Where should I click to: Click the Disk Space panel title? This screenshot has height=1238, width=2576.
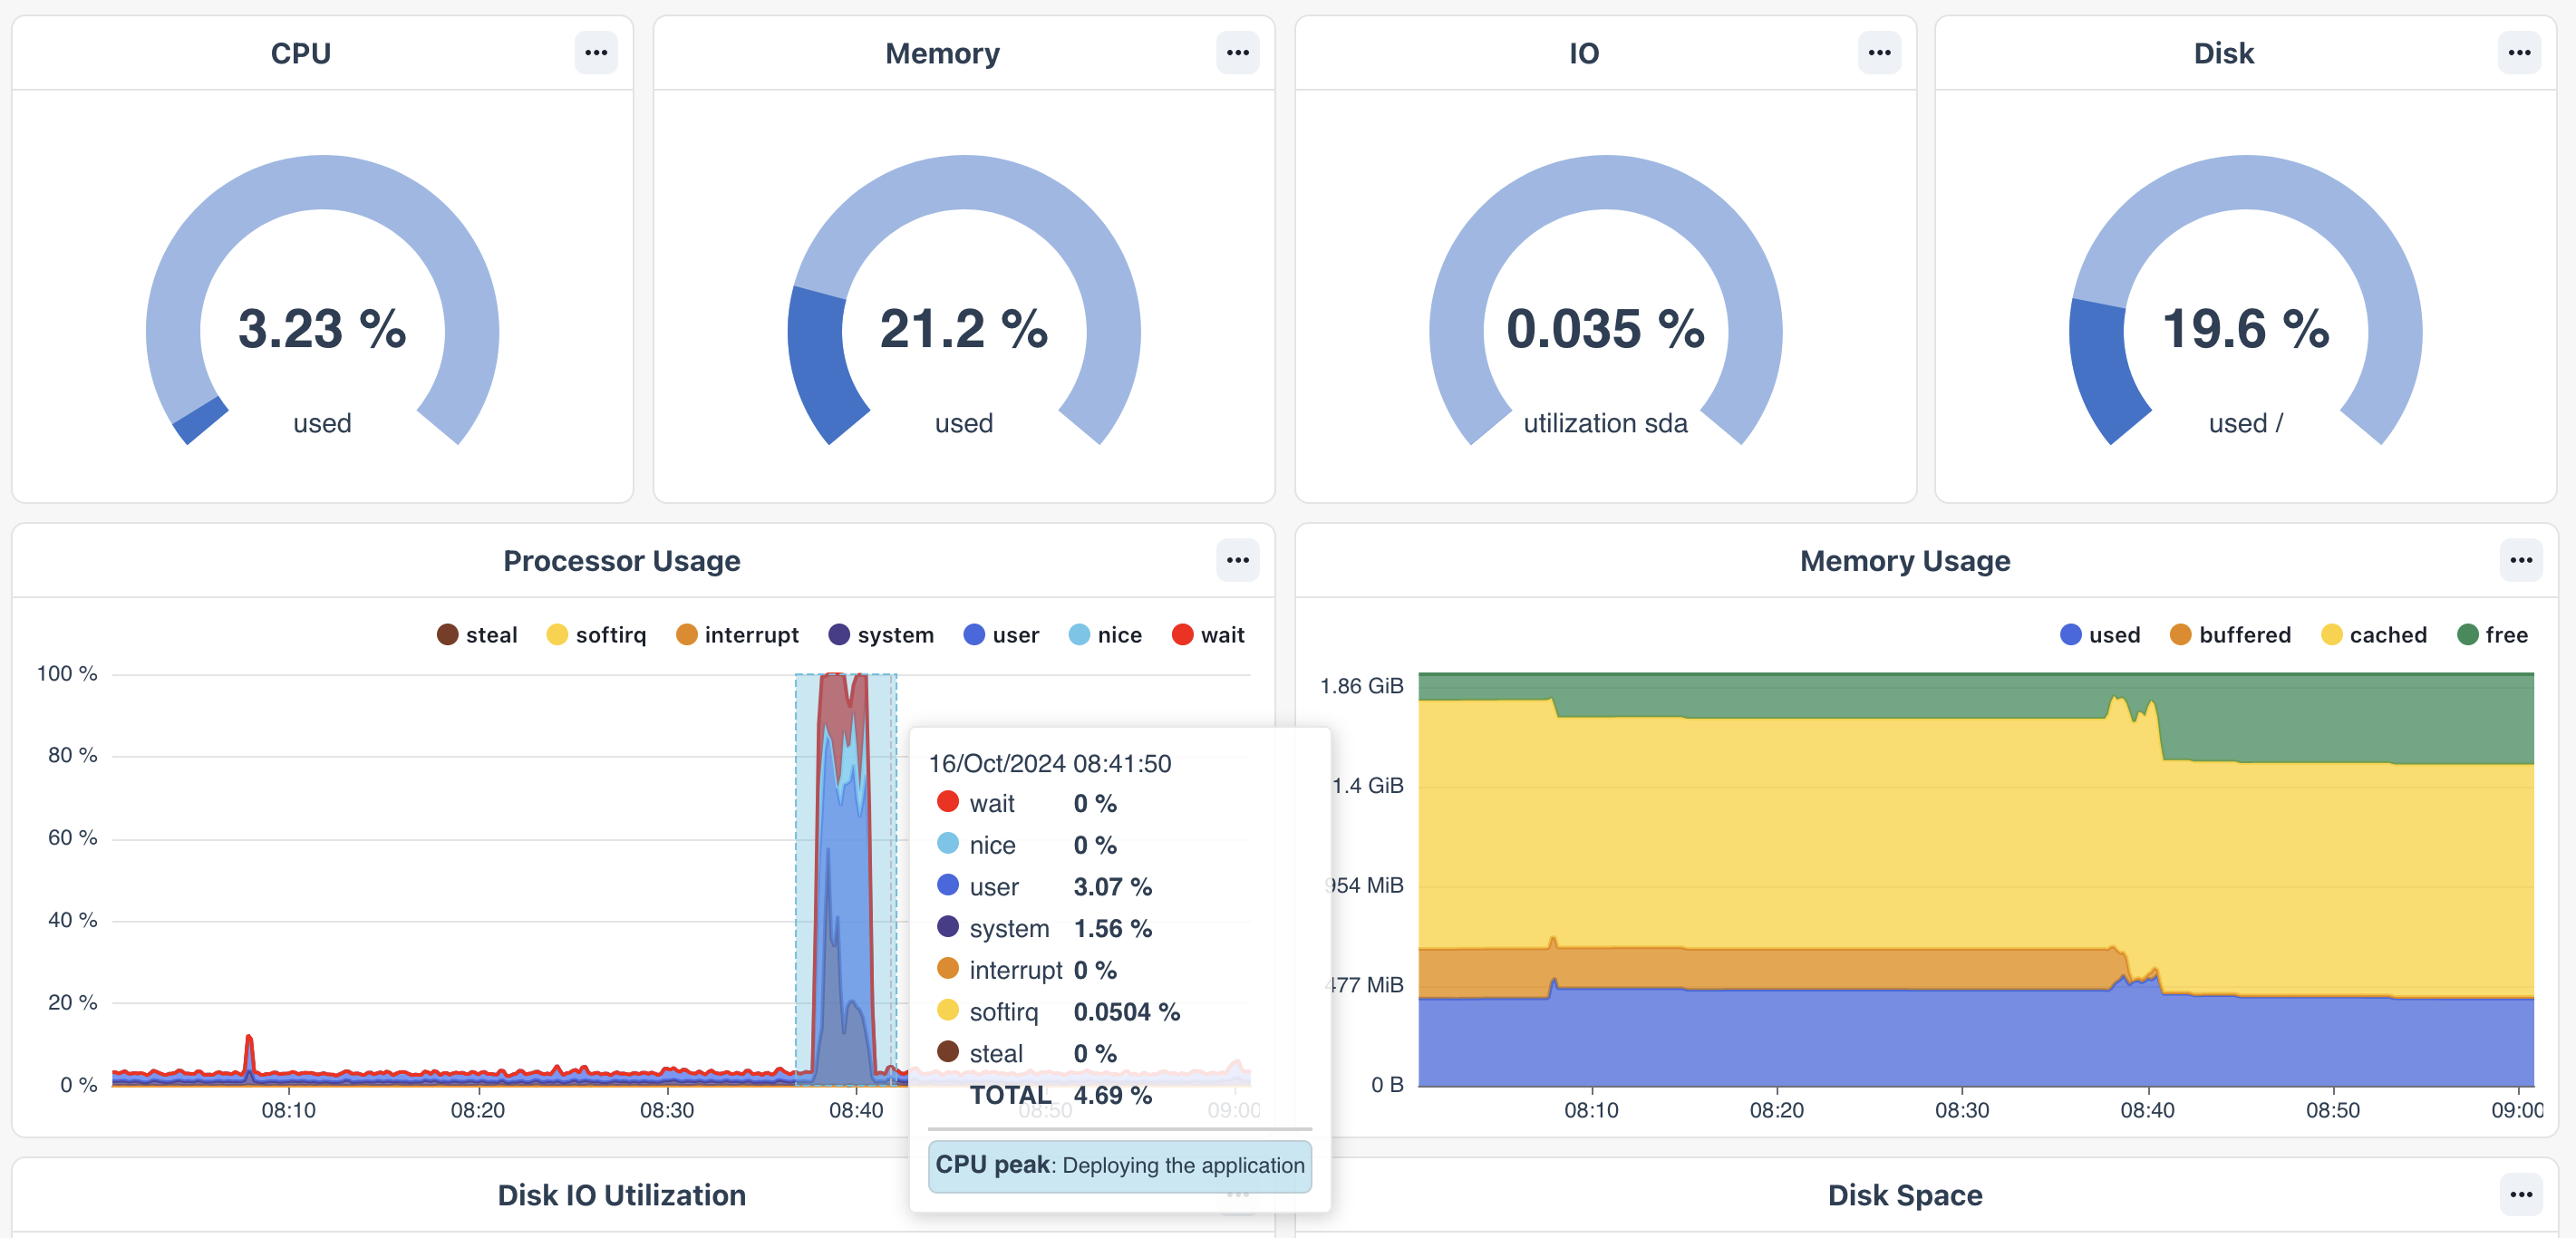click(1905, 1195)
